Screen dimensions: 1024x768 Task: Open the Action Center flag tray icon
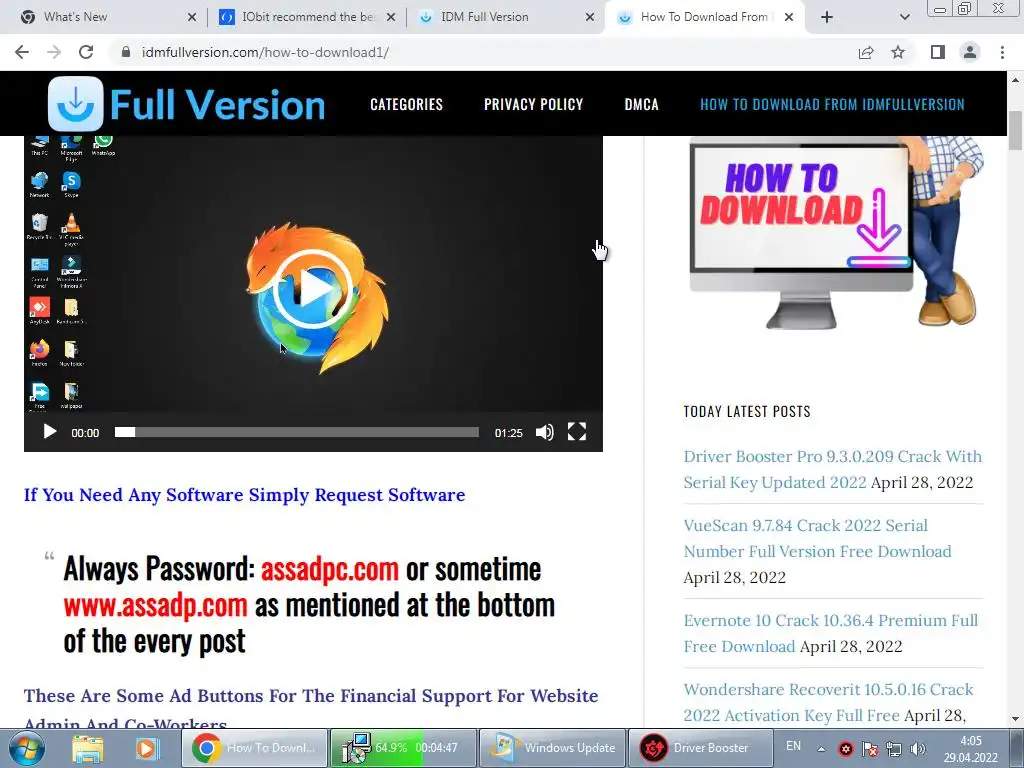870,749
